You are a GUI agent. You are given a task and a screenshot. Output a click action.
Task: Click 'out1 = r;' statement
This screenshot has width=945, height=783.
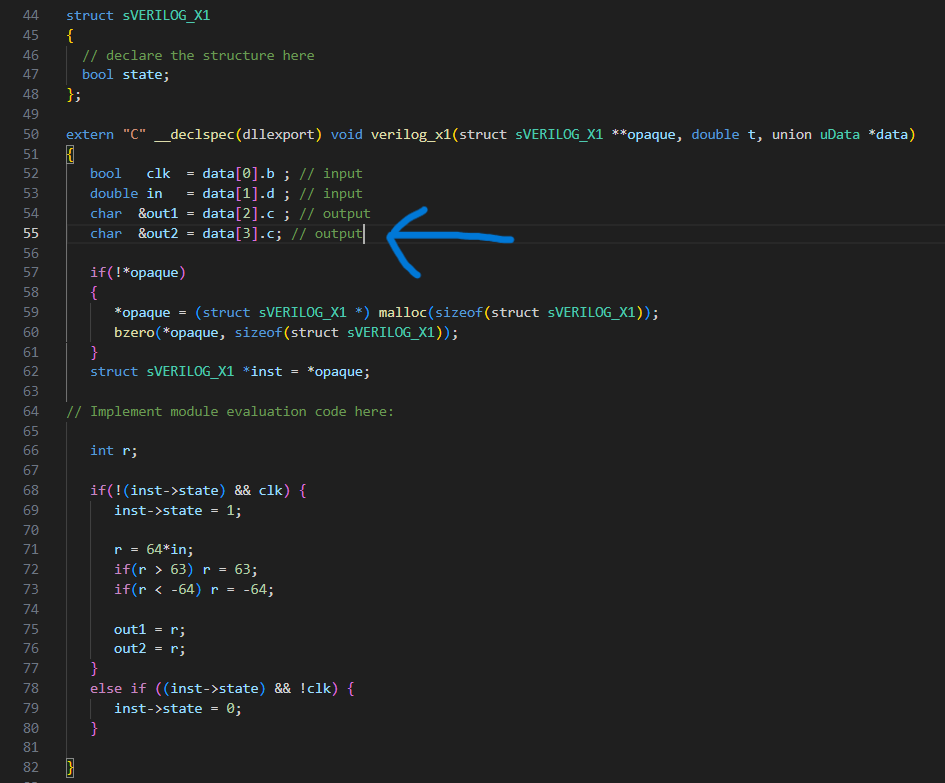(149, 629)
